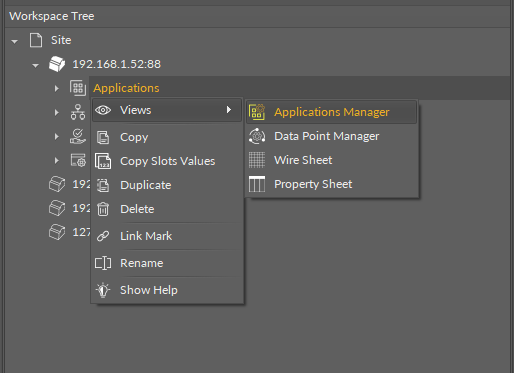
Task: Click the Applications Manager icon
Action: click(x=257, y=112)
